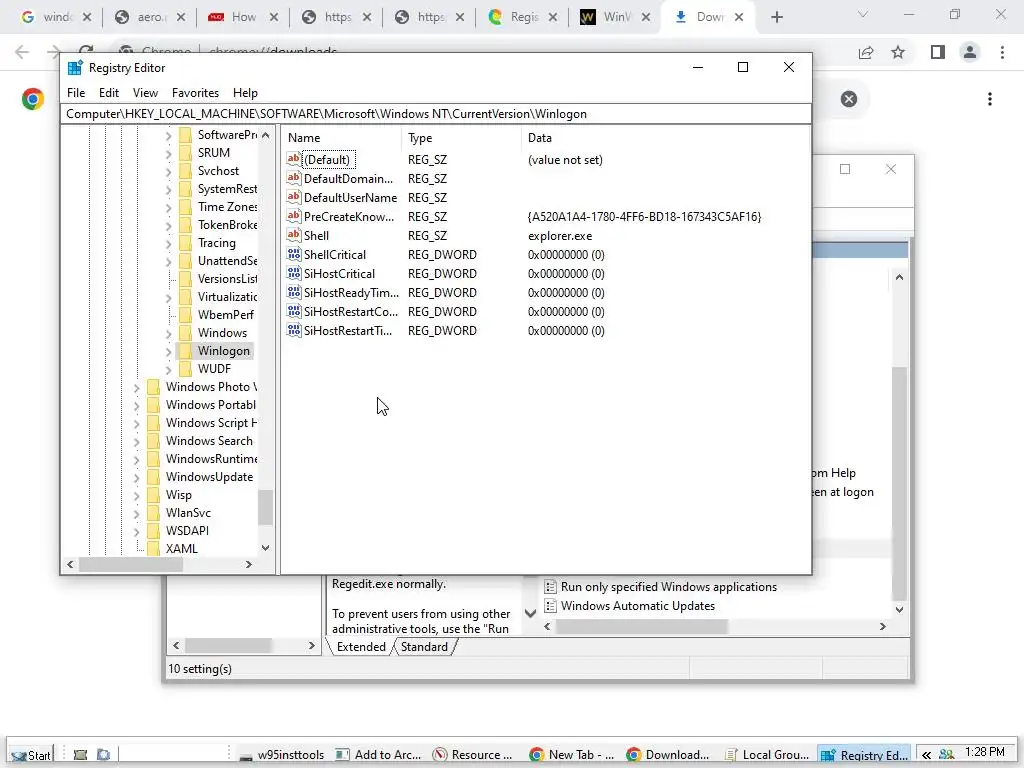The height and width of the screenshot is (768, 1024).
Task: Click the Wisp folder icon
Action: 153,495
